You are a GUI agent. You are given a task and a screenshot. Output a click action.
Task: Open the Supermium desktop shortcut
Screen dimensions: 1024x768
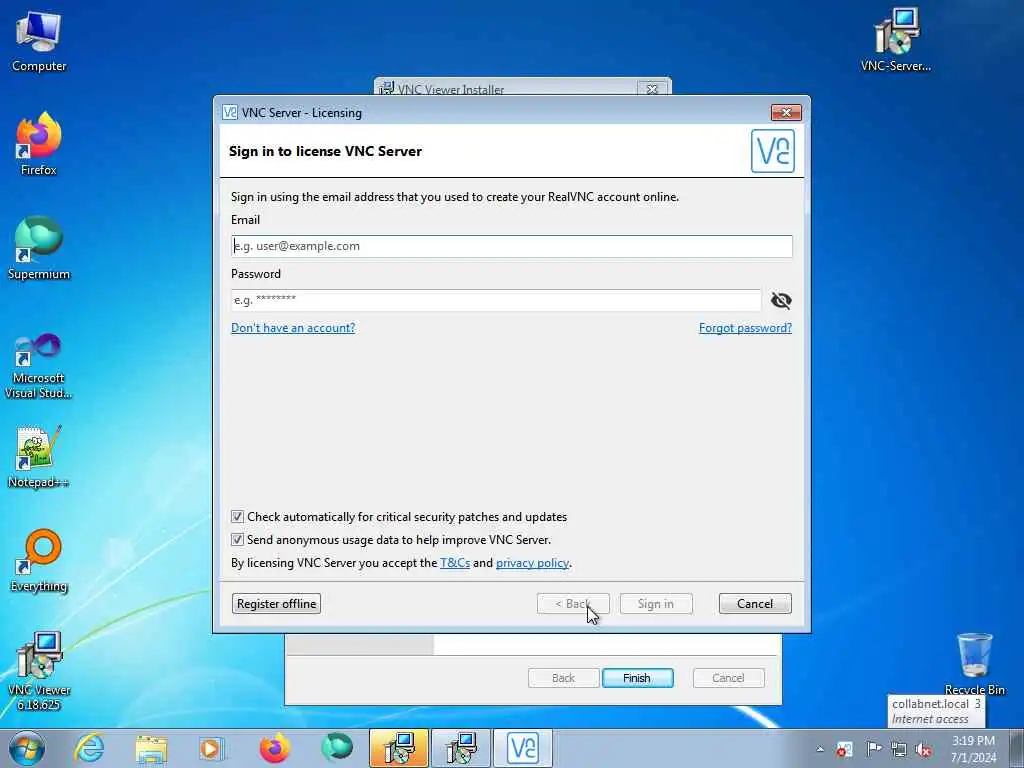tap(39, 248)
